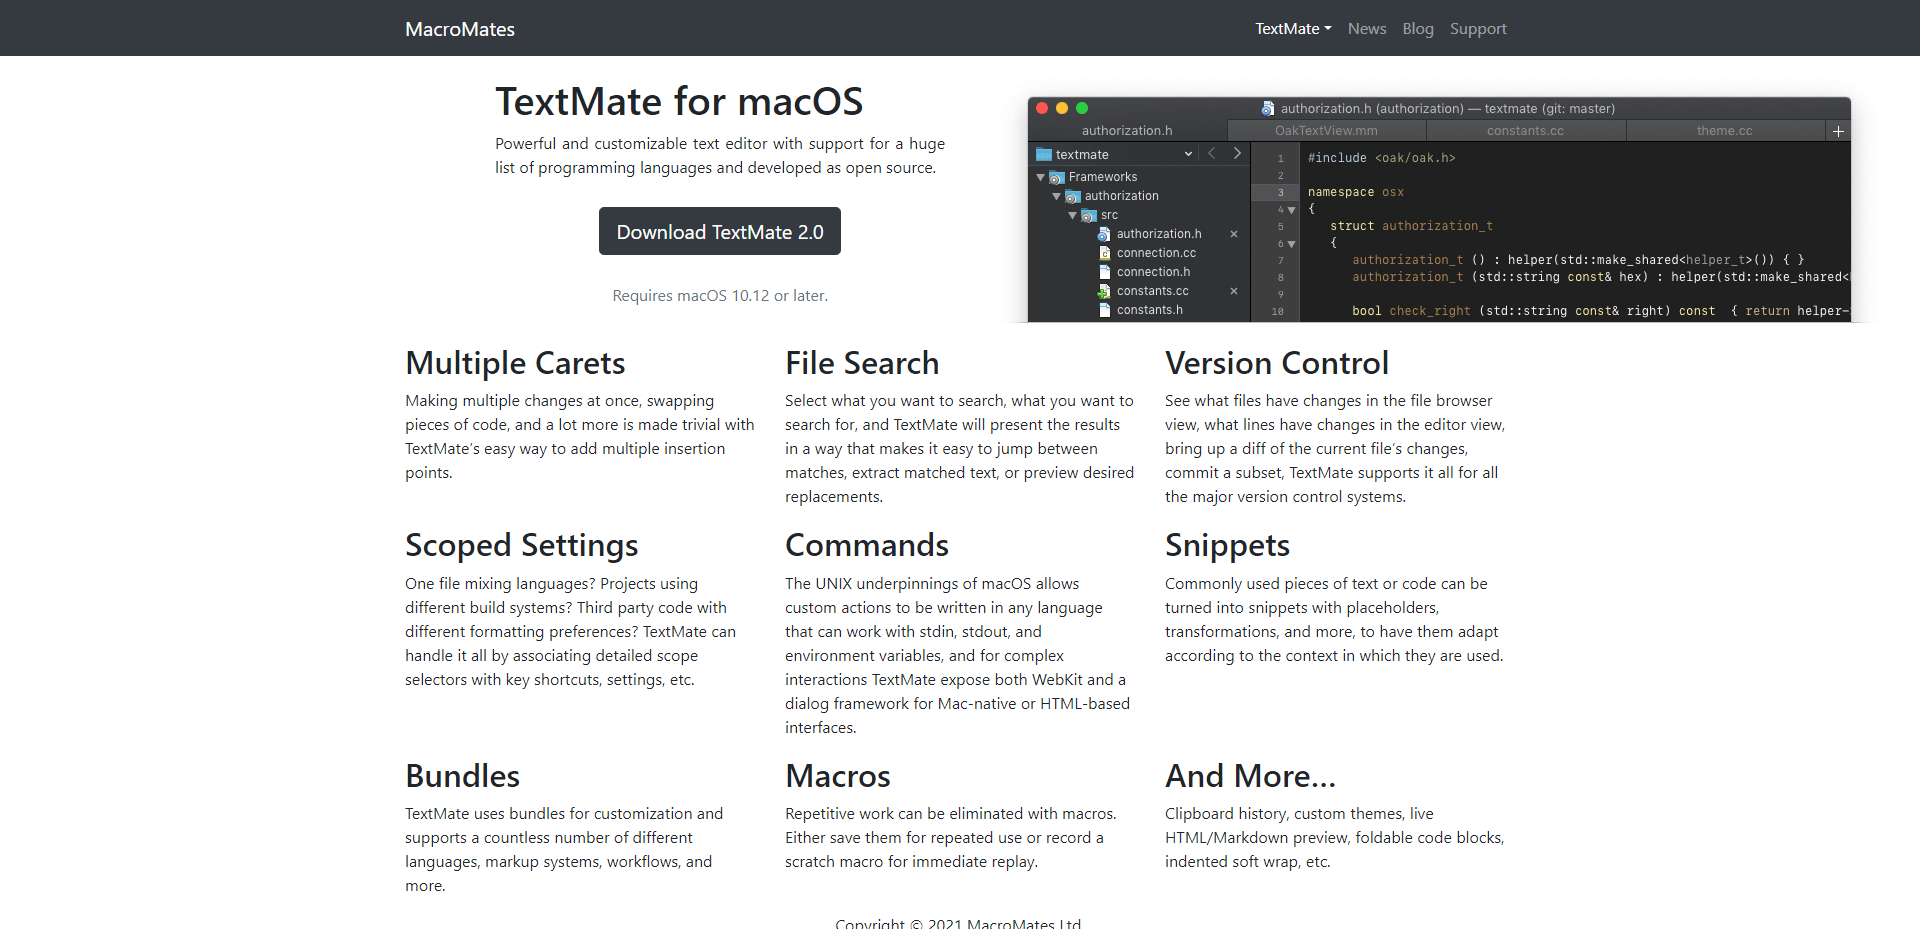Click the 'Macros' heading

pos(838,776)
